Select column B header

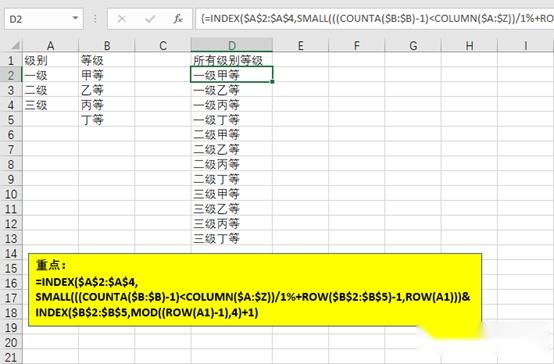click(x=107, y=45)
